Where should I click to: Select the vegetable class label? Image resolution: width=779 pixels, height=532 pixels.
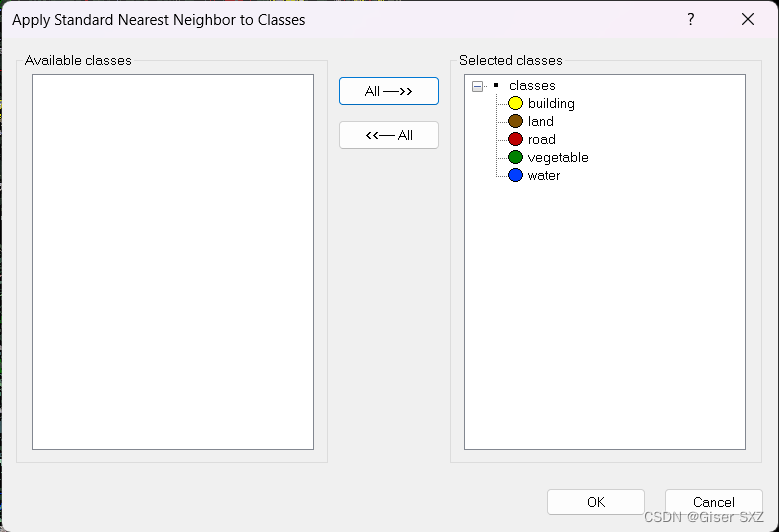(558, 157)
